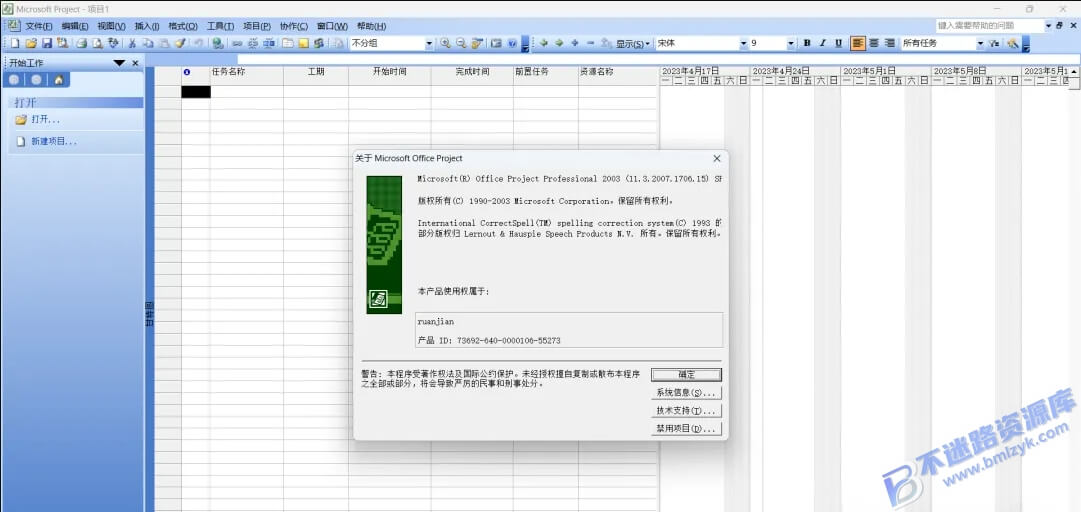Open the 插入(I) menu
The width and height of the screenshot is (1081, 512).
click(147, 26)
